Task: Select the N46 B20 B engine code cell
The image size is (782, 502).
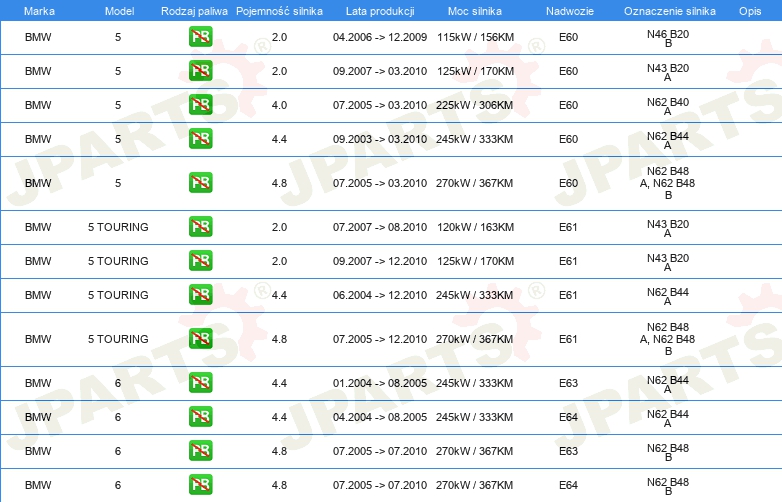Action: 667,38
